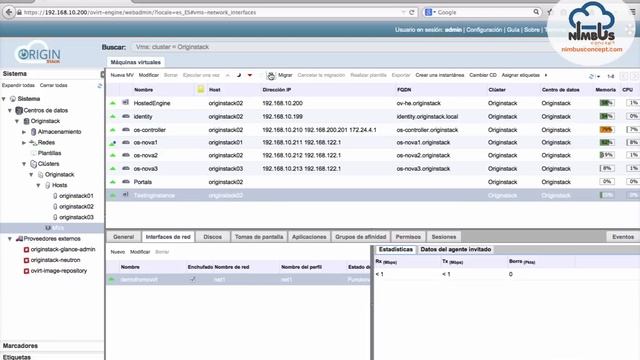640x360 pixels.
Task: Open the Aplicaciones subtab
Action: (x=309, y=237)
